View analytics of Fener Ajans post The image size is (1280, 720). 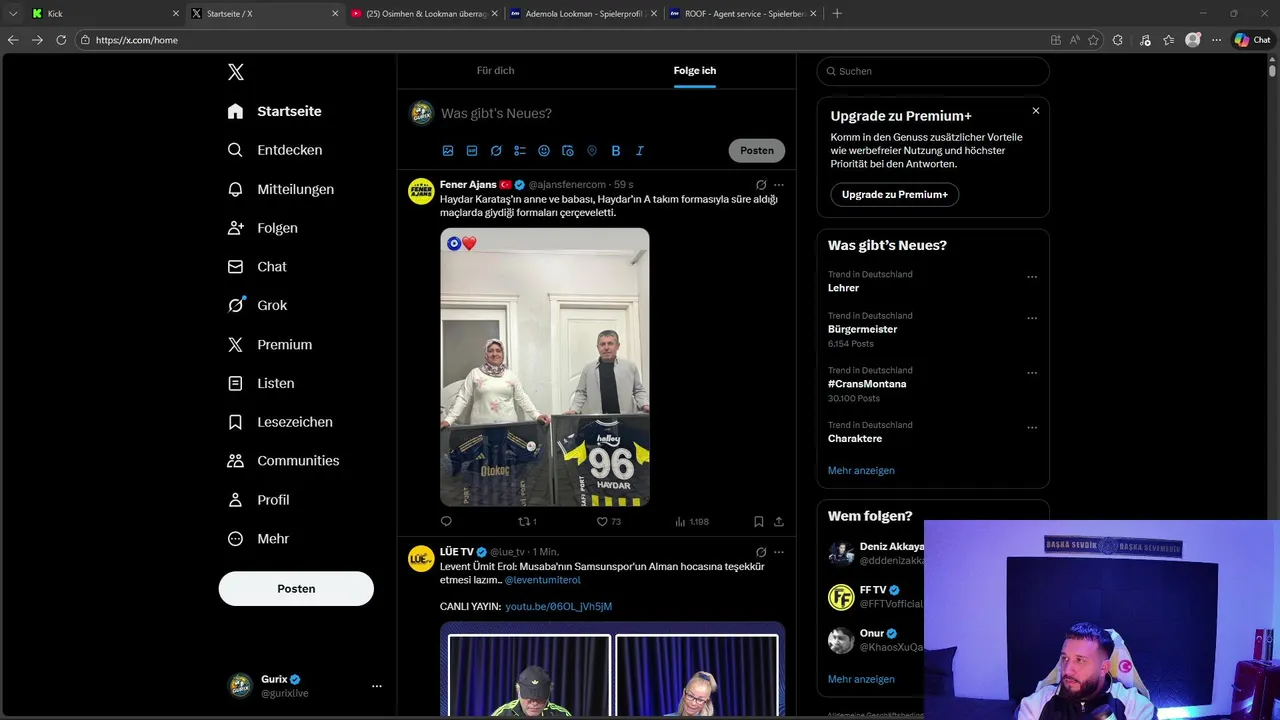pos(692,521)
